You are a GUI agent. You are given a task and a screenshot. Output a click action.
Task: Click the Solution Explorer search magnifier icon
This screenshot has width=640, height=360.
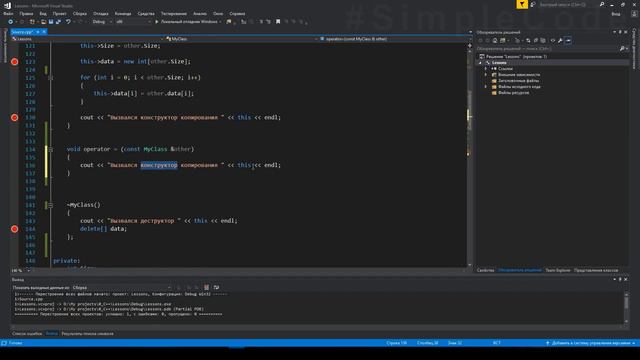coord(622,49)
